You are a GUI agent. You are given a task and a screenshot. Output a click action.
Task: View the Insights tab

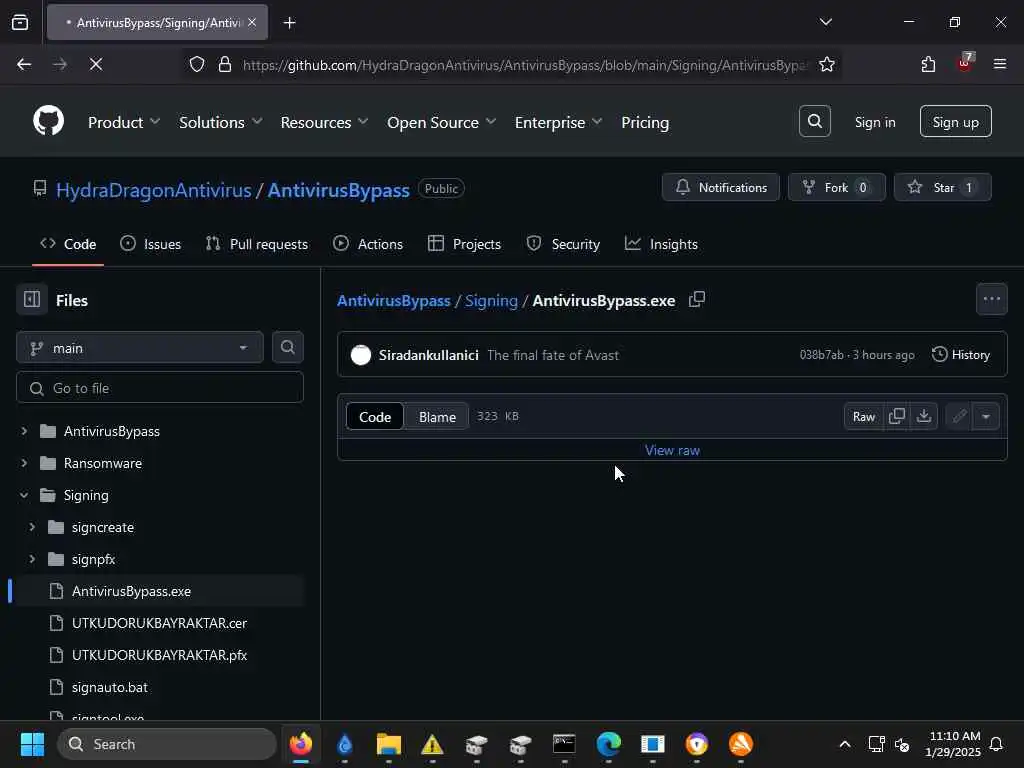point(662,244)
